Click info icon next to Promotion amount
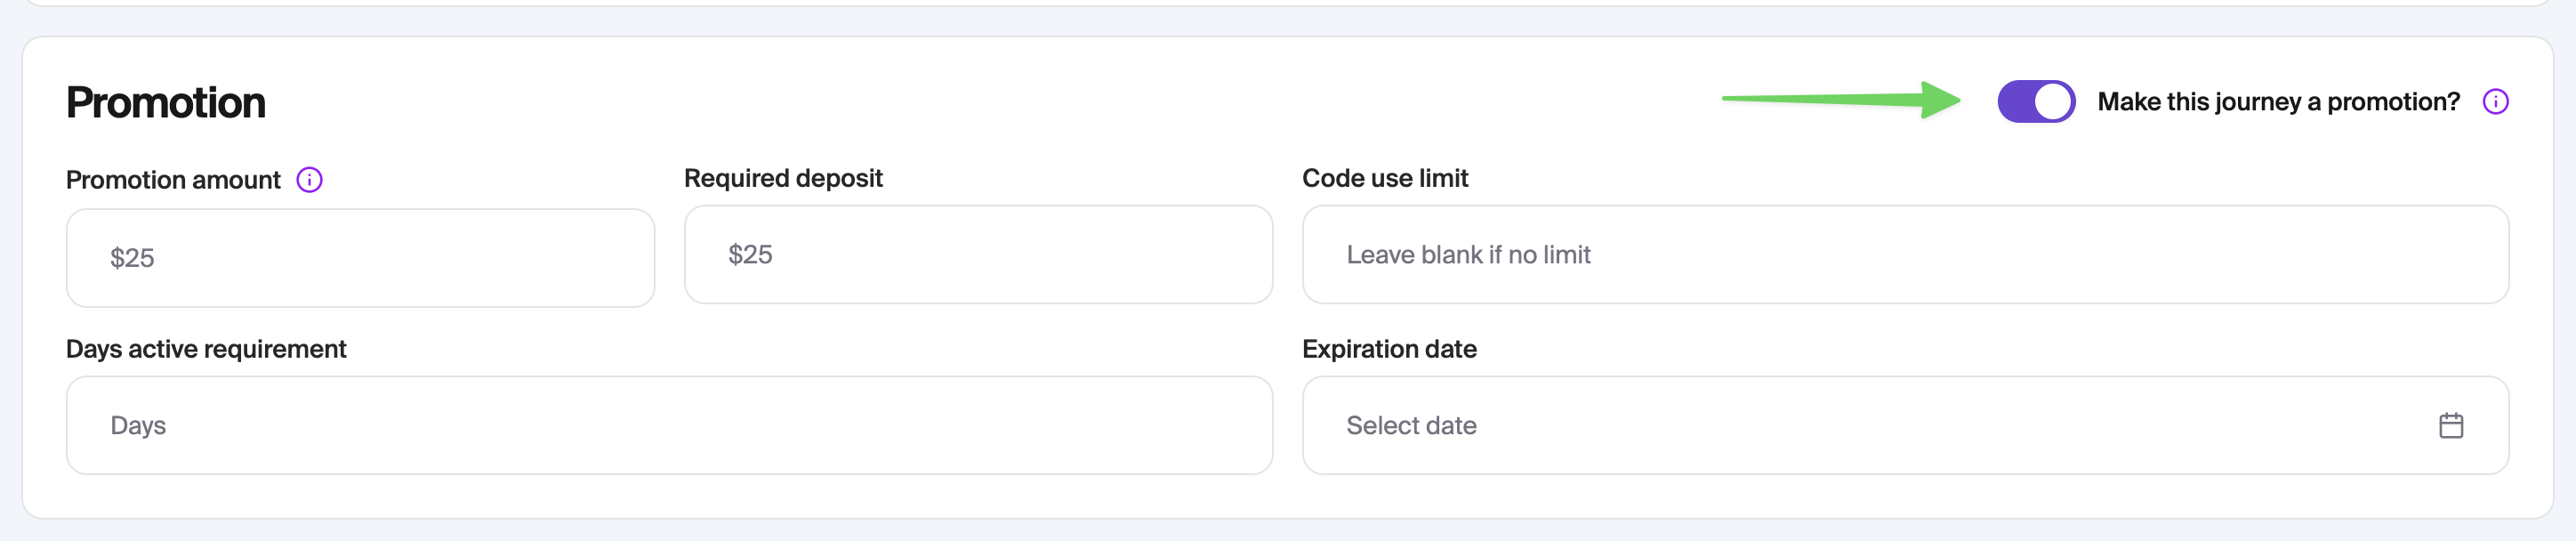Viewport: 2576px width, 541px height. pos(310,180)
